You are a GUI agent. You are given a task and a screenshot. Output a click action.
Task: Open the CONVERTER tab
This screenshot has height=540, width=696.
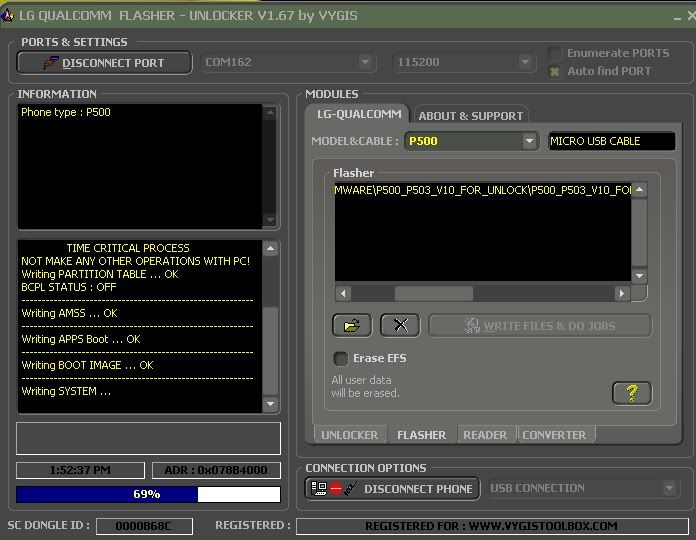tap(554, 435)
